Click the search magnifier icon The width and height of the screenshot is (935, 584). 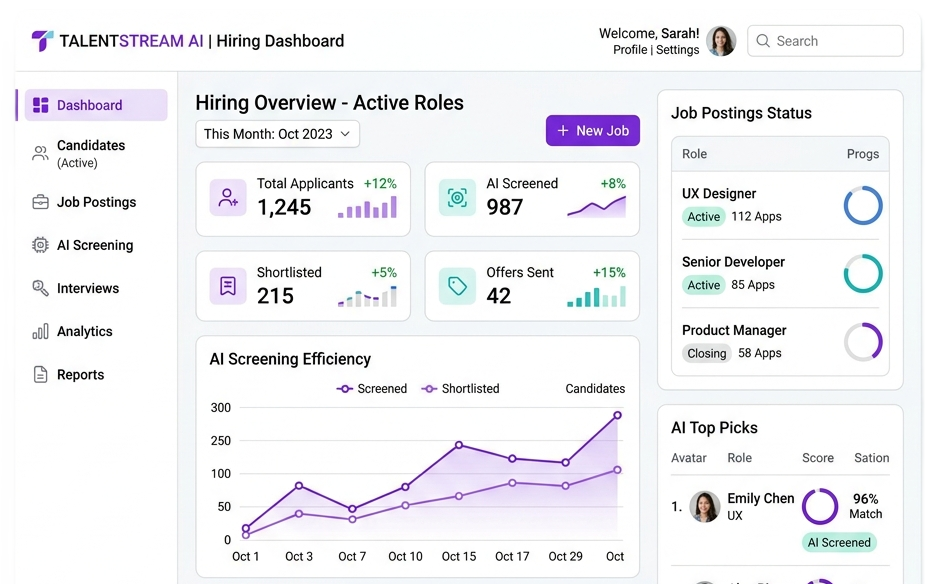point(763,41)
